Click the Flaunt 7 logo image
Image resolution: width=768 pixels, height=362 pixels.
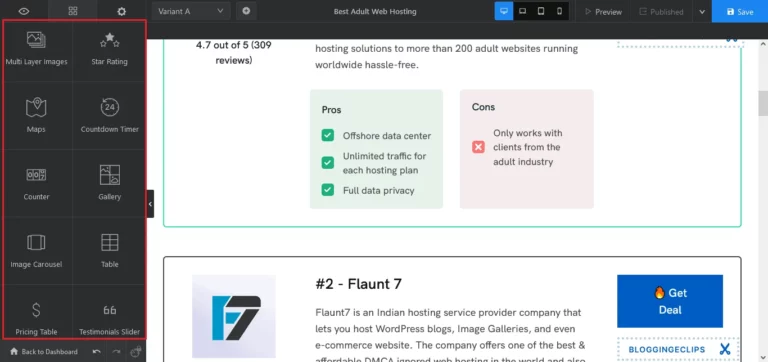(x=234, y=316)
